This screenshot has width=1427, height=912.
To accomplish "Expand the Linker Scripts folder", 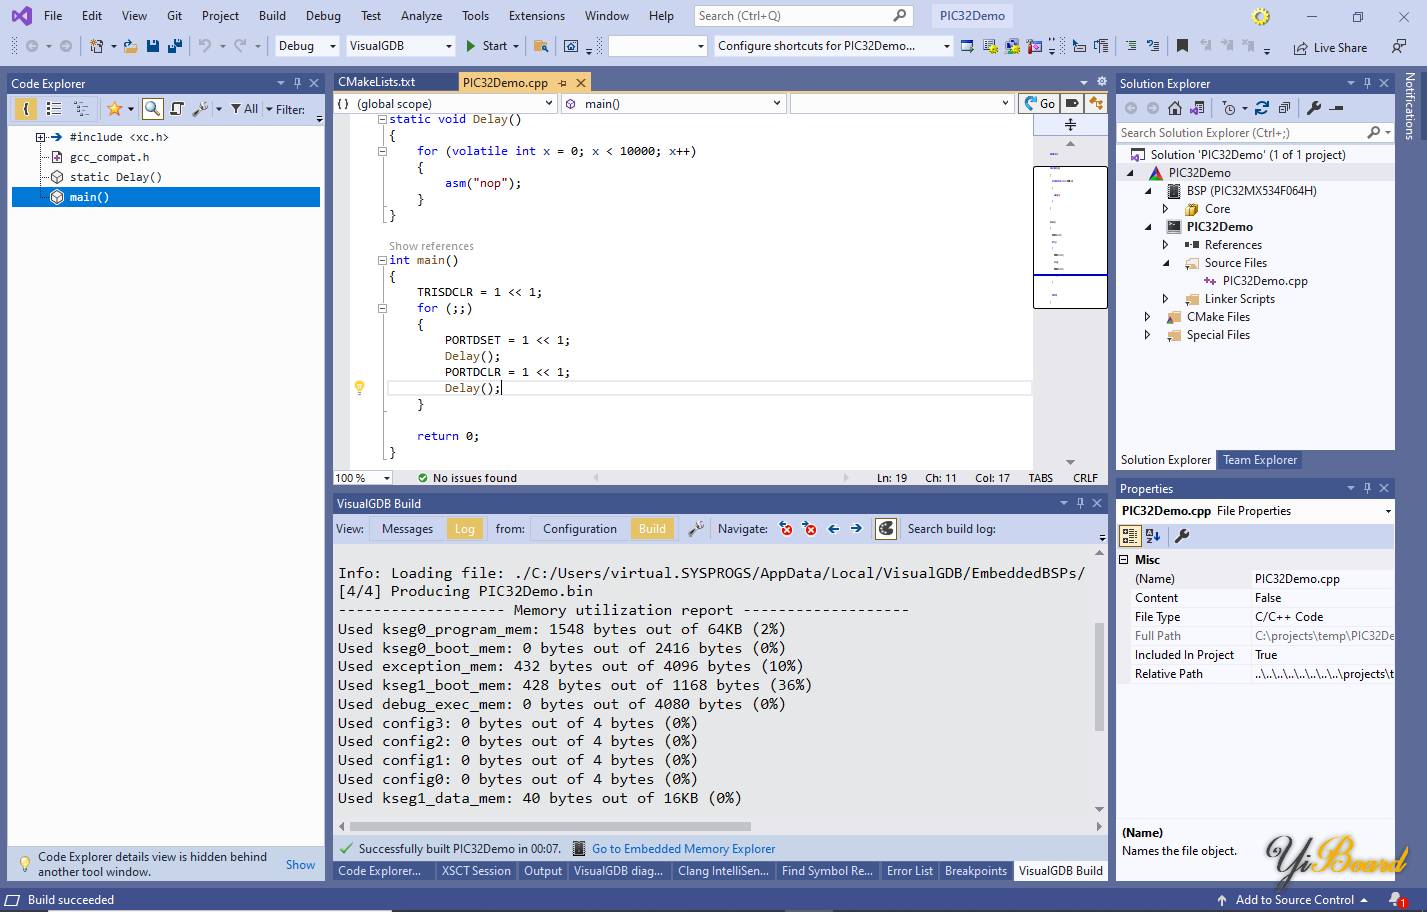I will click(x=1165, y=299).
